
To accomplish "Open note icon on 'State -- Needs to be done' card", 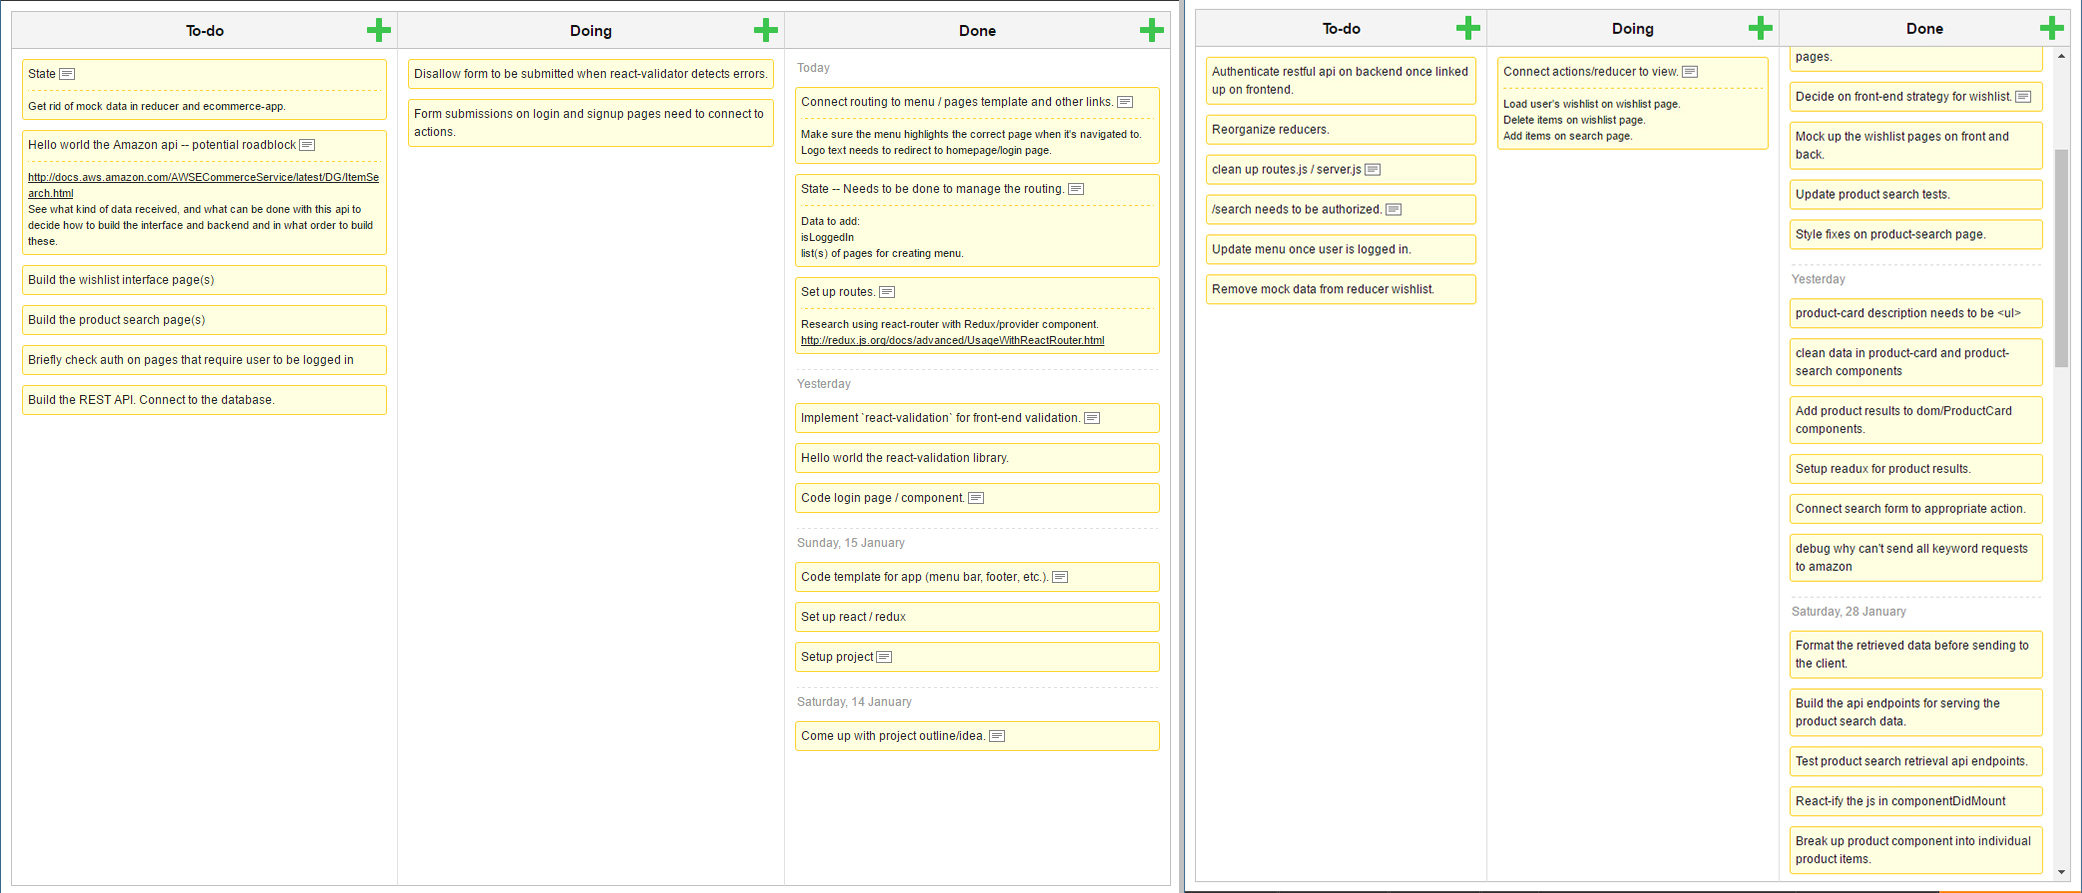I will tap(1076, 189).
